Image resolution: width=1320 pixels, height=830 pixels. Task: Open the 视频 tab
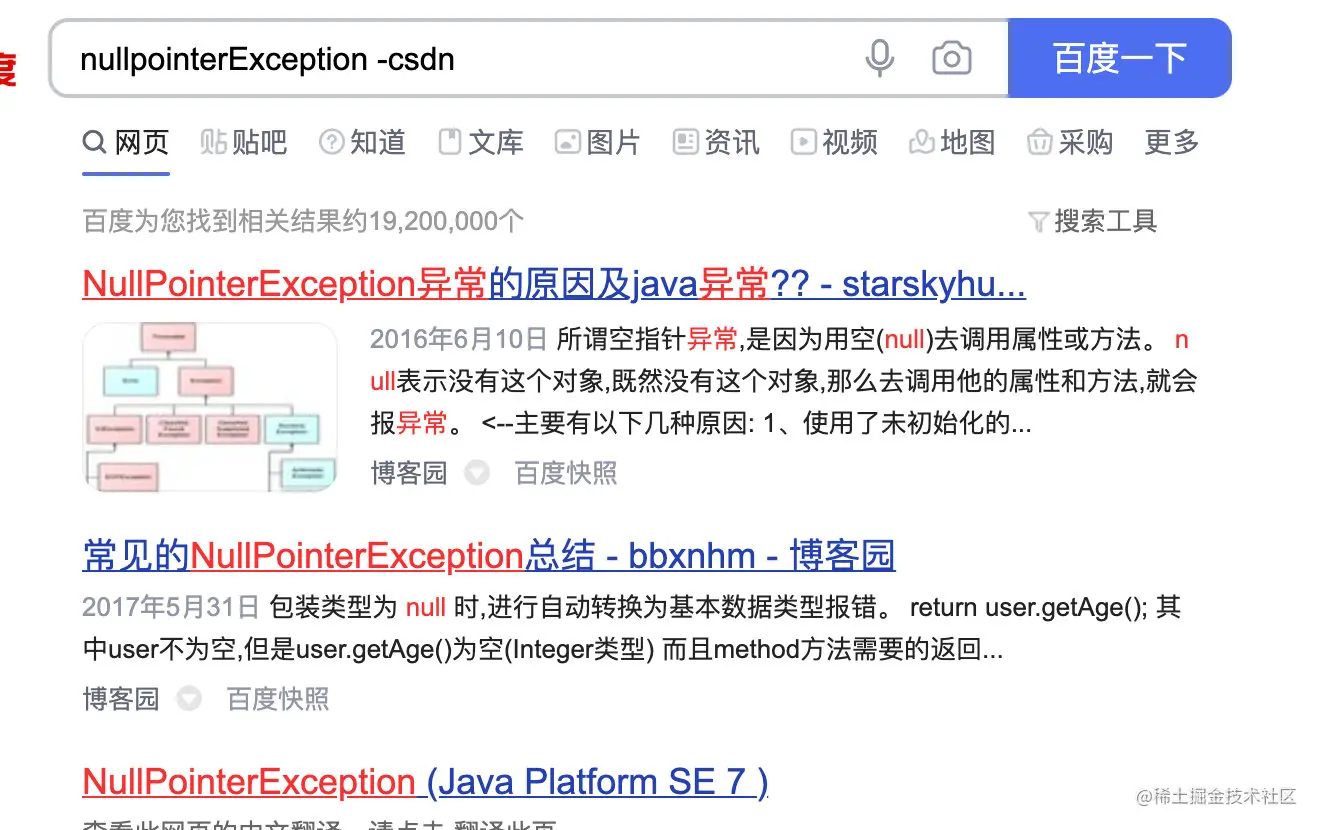(833, 142)
